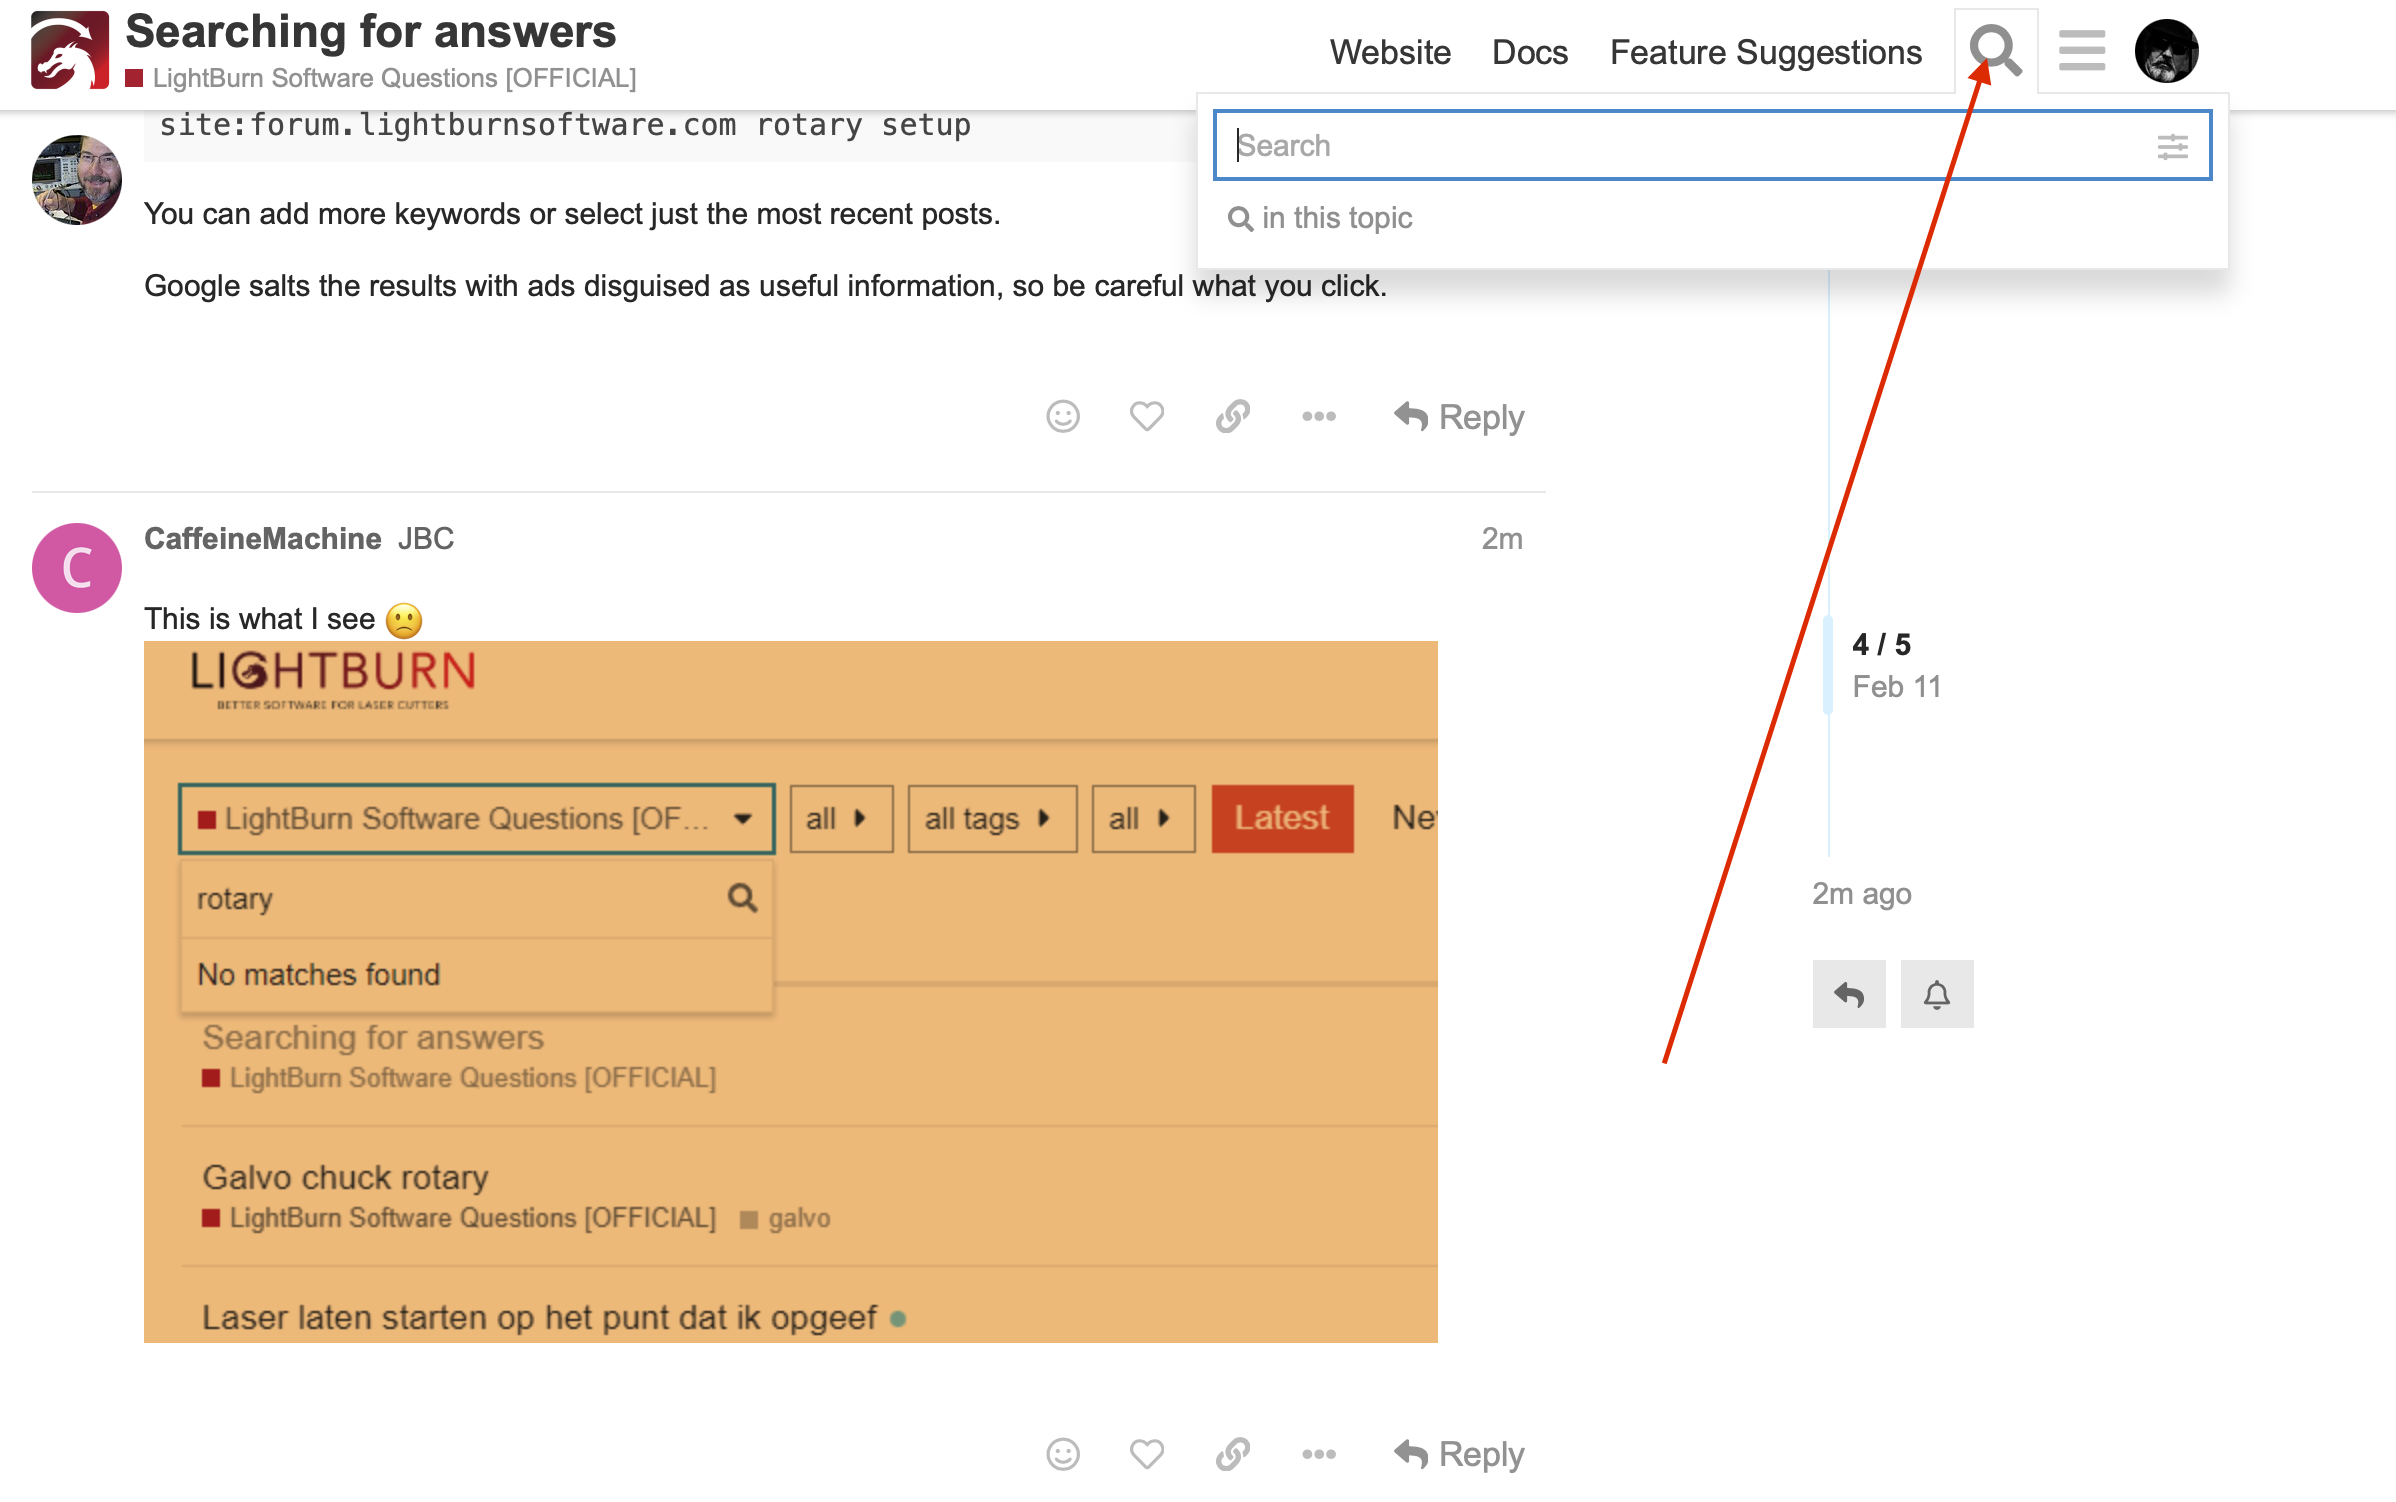Select 'in this topic' search option
This screenshot has width=2396, height=1502.
1320,218
